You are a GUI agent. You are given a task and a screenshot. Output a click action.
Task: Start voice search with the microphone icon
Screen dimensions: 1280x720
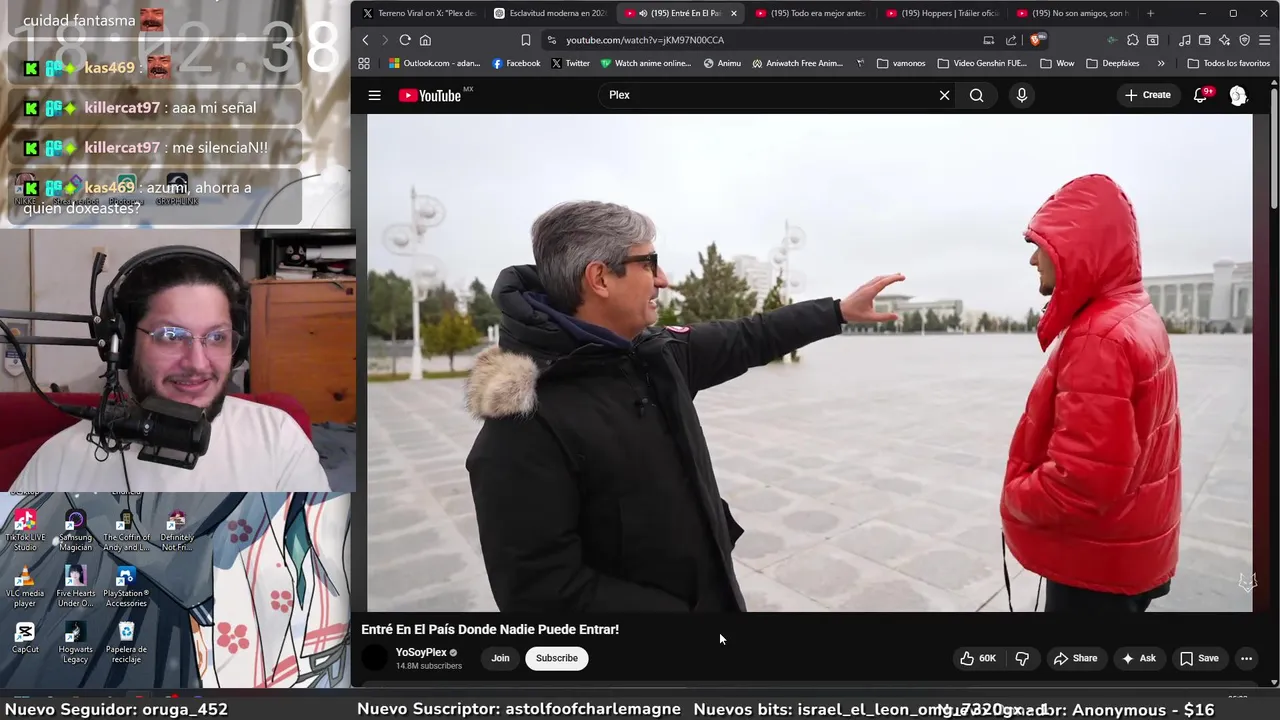click(x=1021, y=95)
